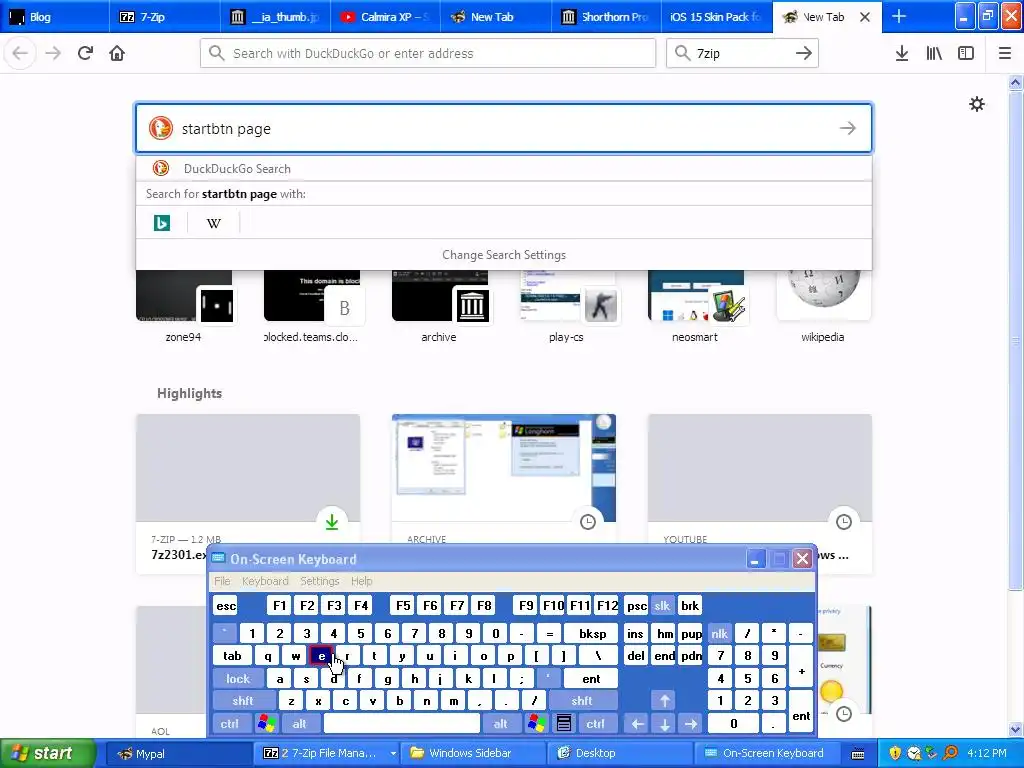This screenshot has height=768, width=1024.
Task: Open Desktop in the taskbar
Action: click(x=619, y=753)
